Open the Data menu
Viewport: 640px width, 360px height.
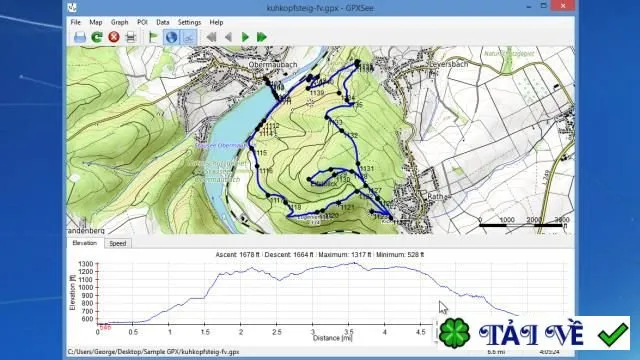(x=162, y=22)
